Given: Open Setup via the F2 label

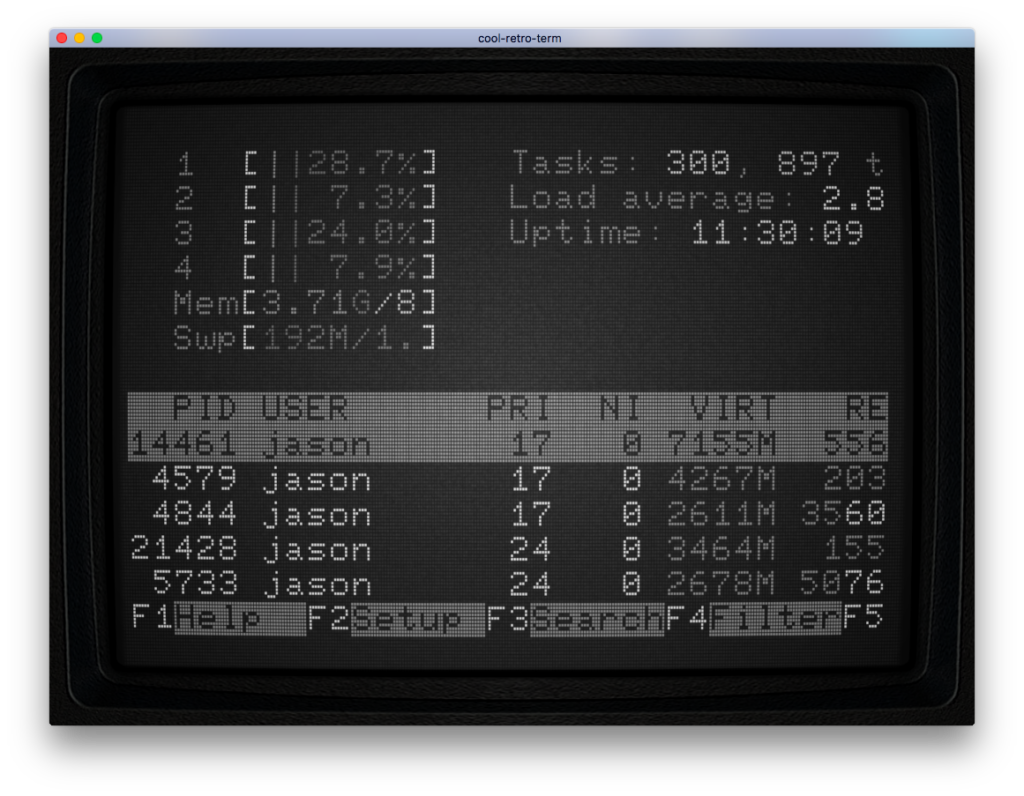Looking at the screenshot, I should (x=396, y=618).
